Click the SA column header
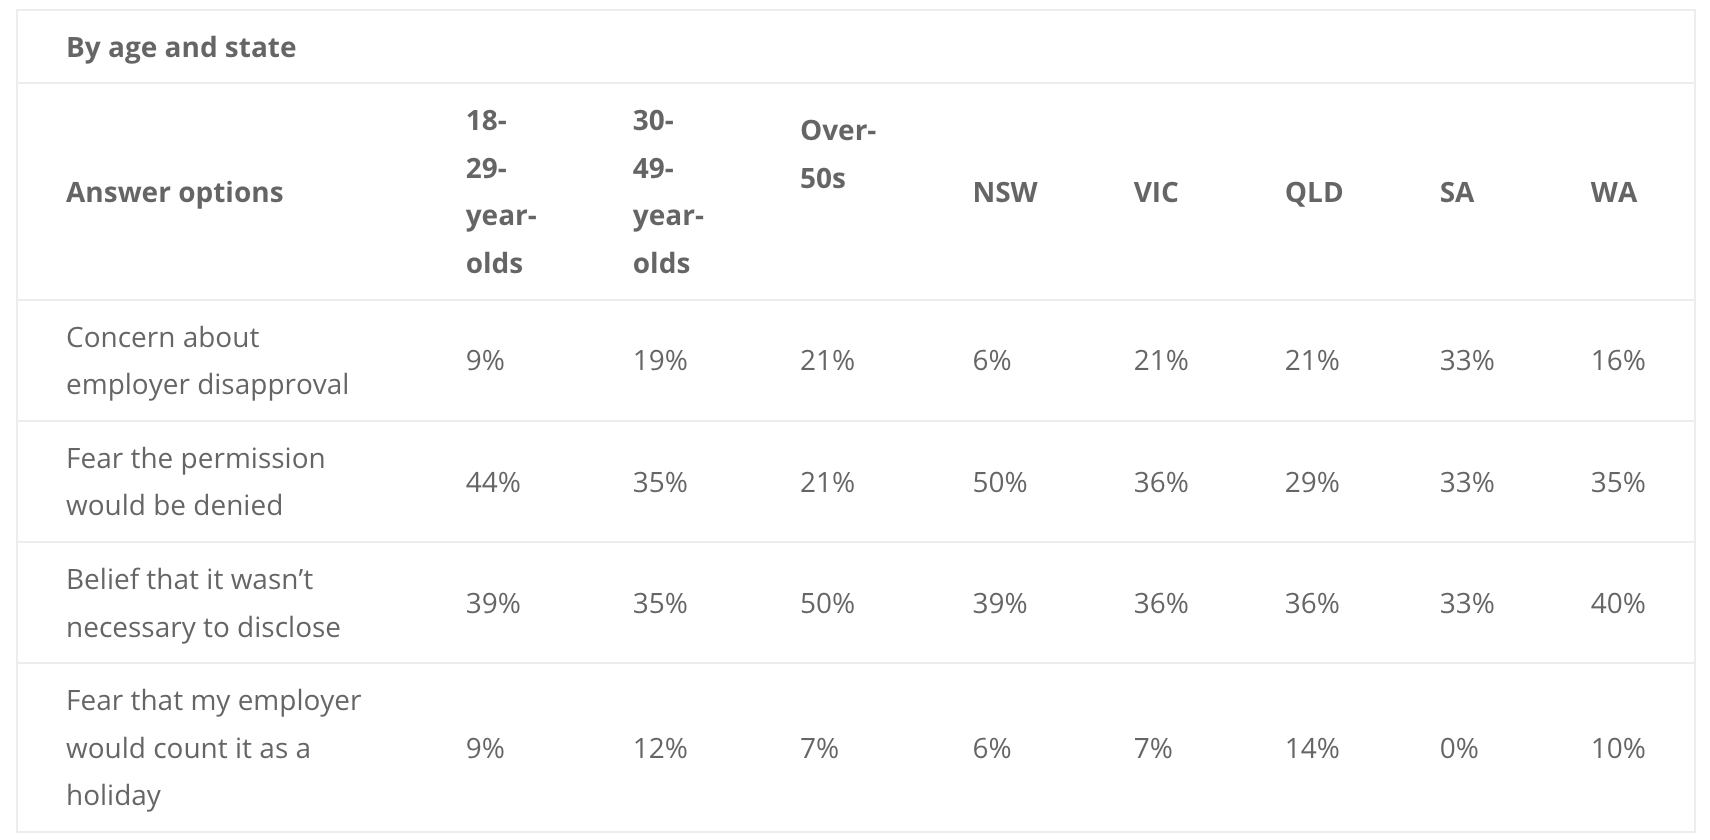1710x840 pixels. point(1457,192)
